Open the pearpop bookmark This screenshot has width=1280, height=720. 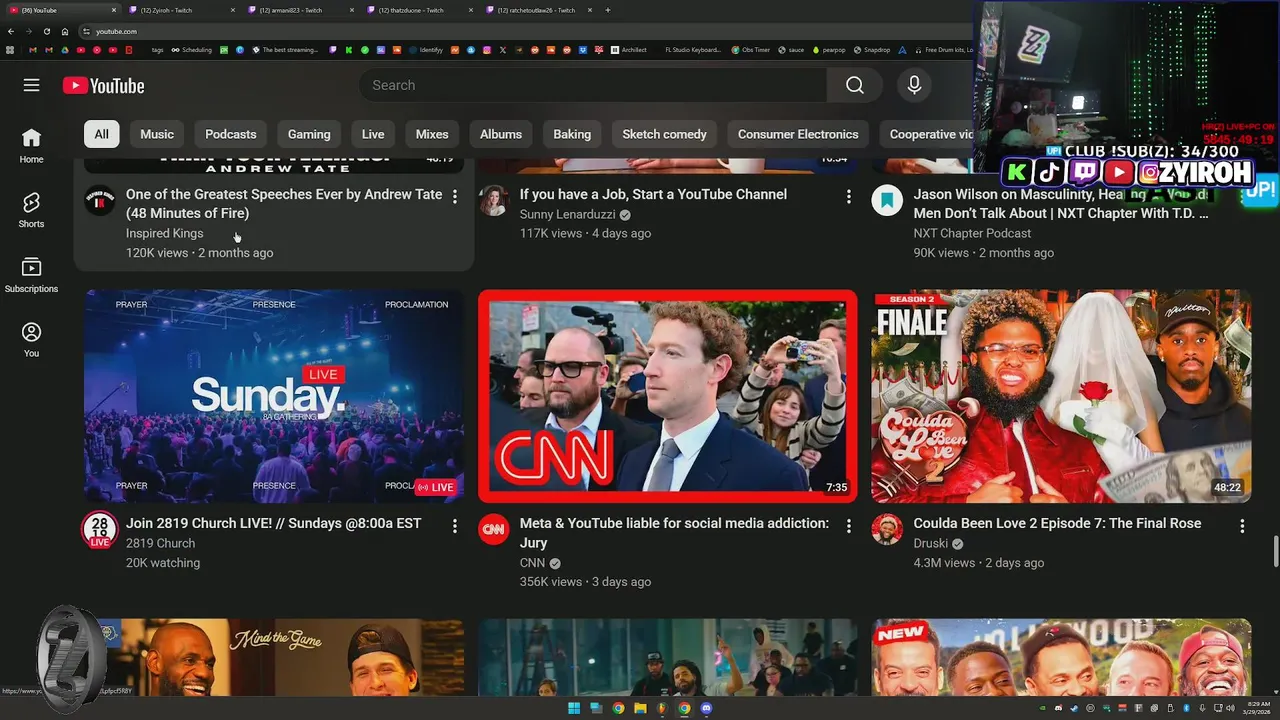tap(828, 49)
